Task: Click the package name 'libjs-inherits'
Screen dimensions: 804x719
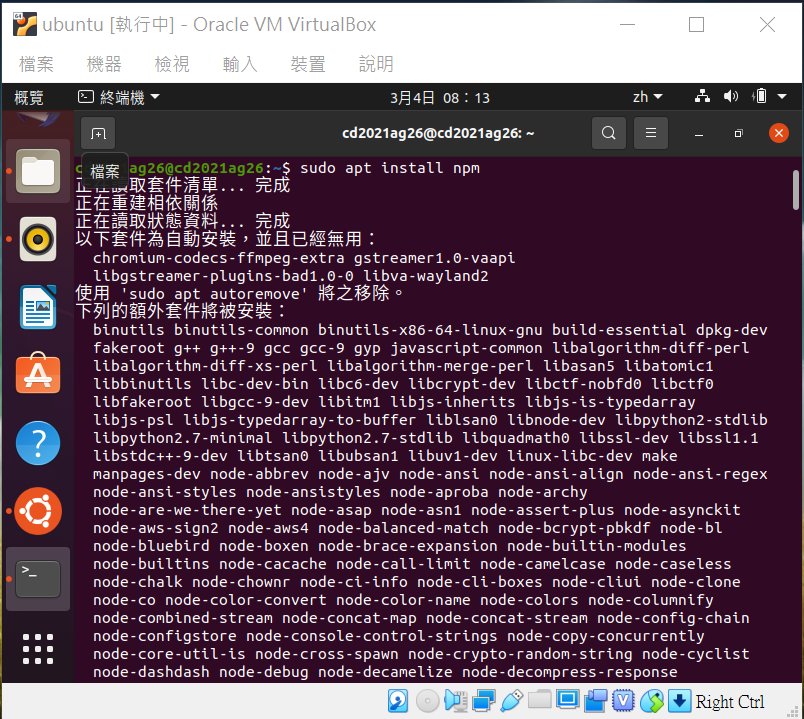Action: click(x=453, y=402)
